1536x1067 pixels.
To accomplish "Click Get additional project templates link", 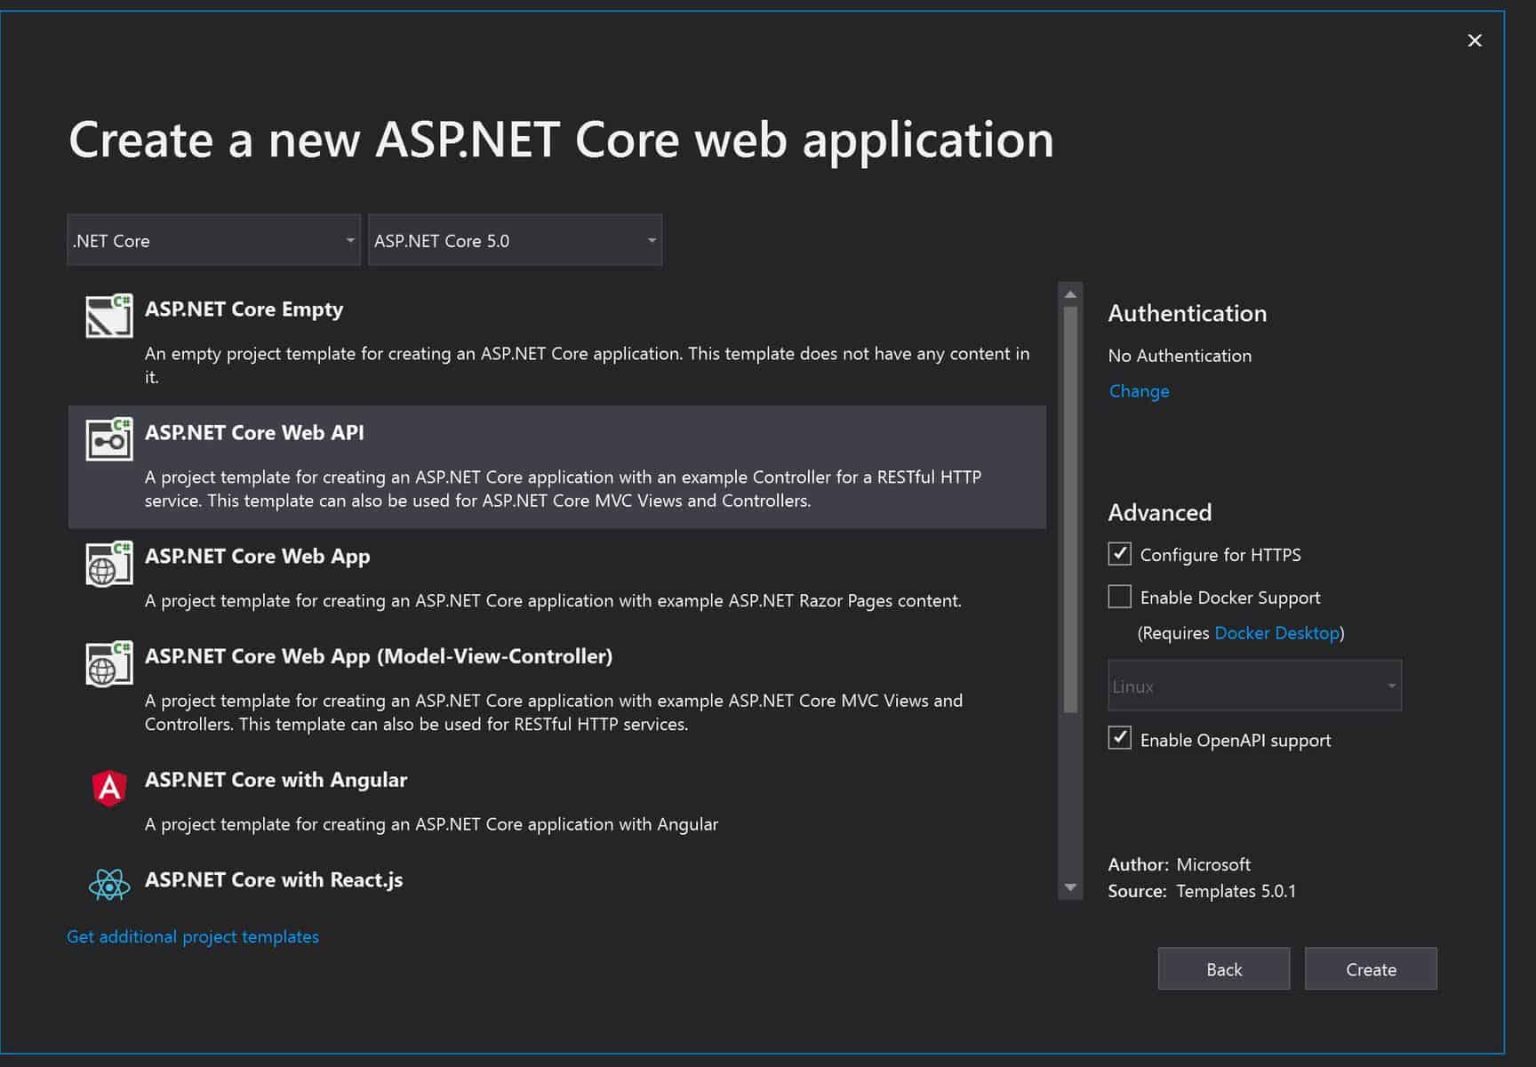I will (x=193, y=937).
